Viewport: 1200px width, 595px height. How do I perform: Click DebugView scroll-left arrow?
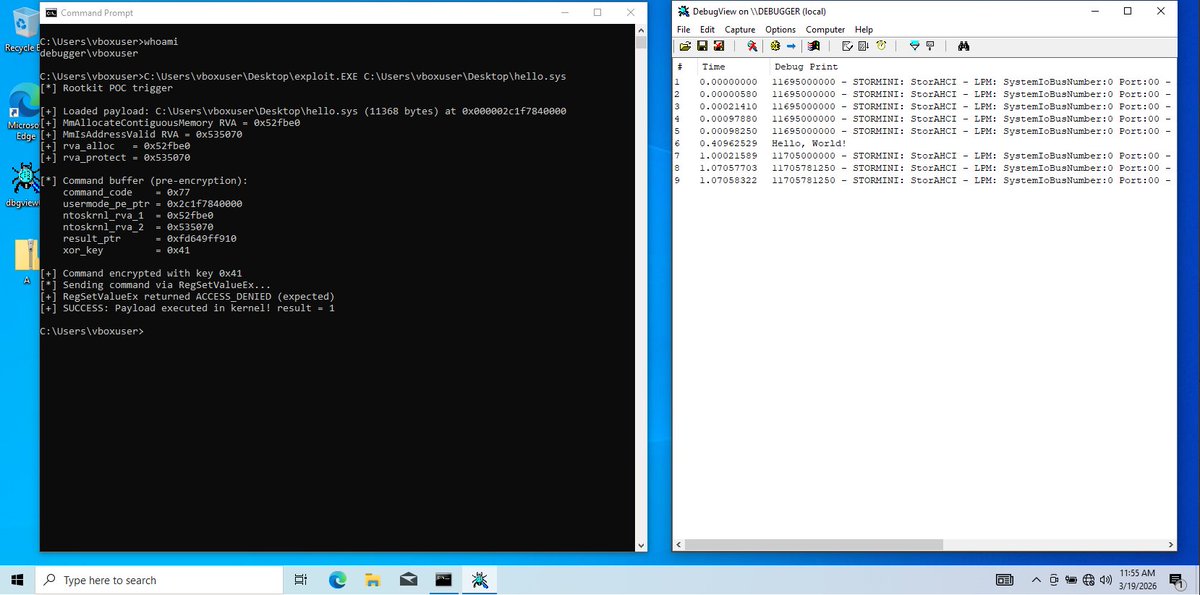coord(679,545)
